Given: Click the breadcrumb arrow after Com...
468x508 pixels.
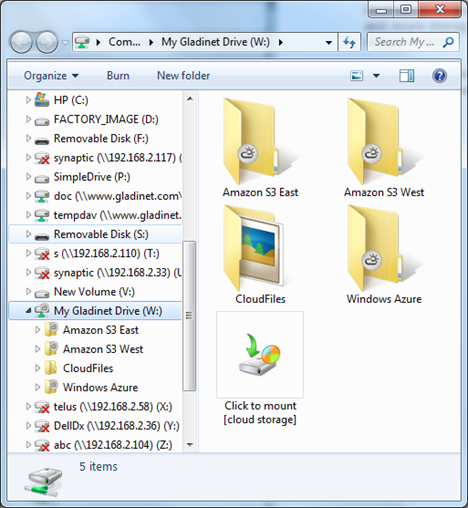Looking at the screenshot, I should pyautogui.click(x=151, y=42).
